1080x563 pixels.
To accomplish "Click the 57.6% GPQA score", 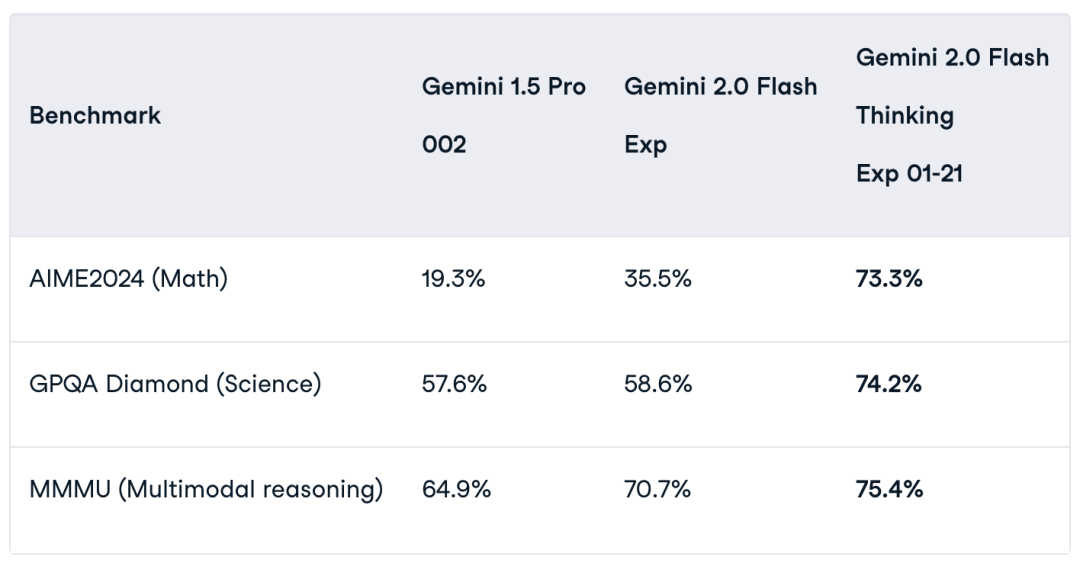I will point(454,384).
